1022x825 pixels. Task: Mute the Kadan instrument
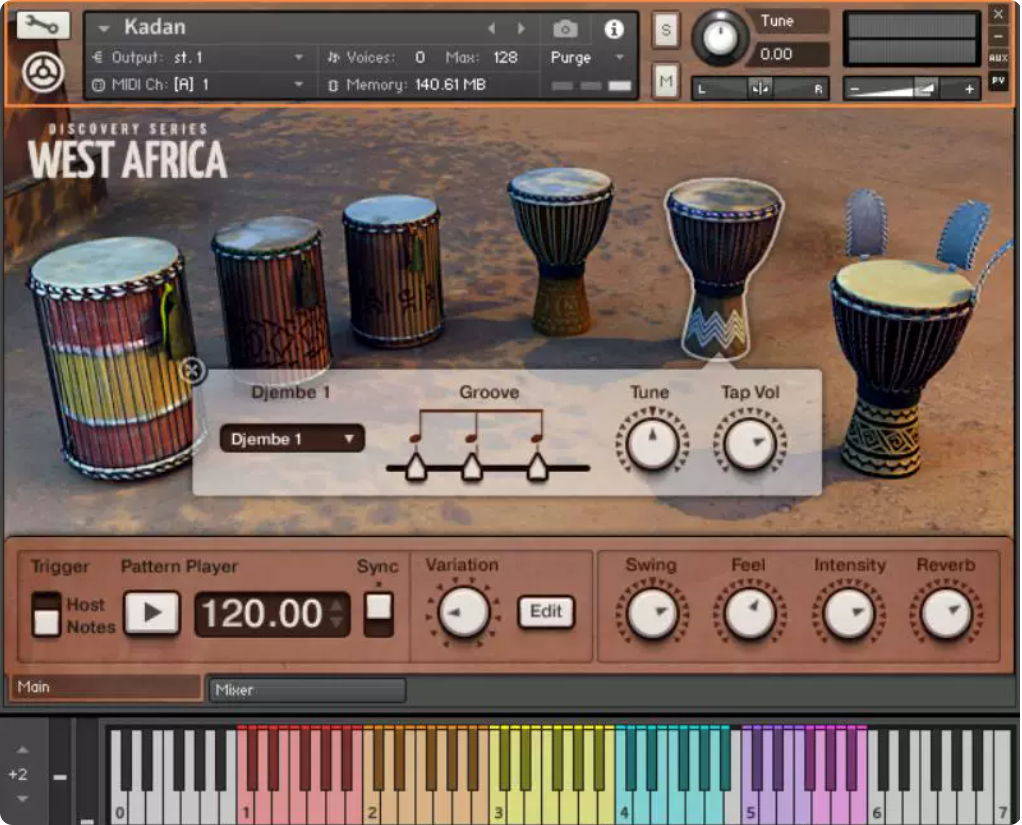tap(665, 81)
